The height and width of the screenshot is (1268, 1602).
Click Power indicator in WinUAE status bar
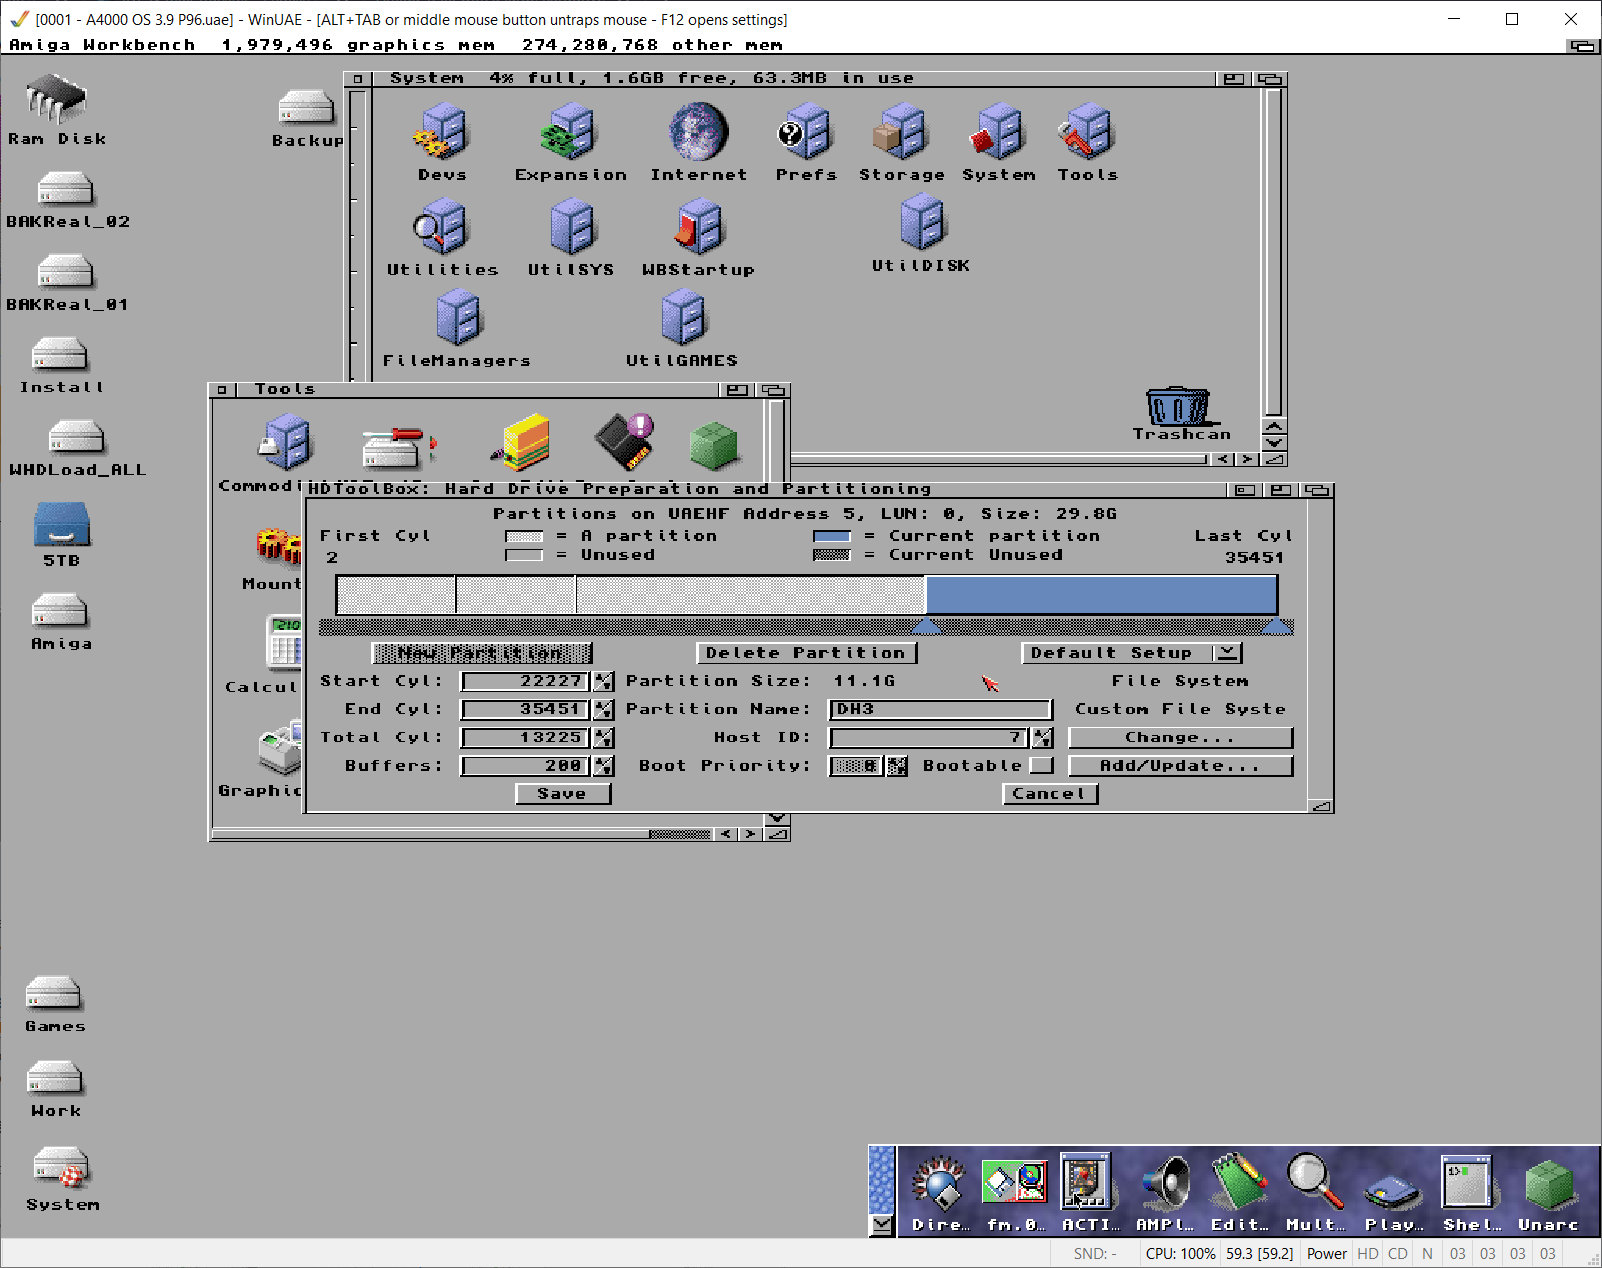click(1326, 1254)
